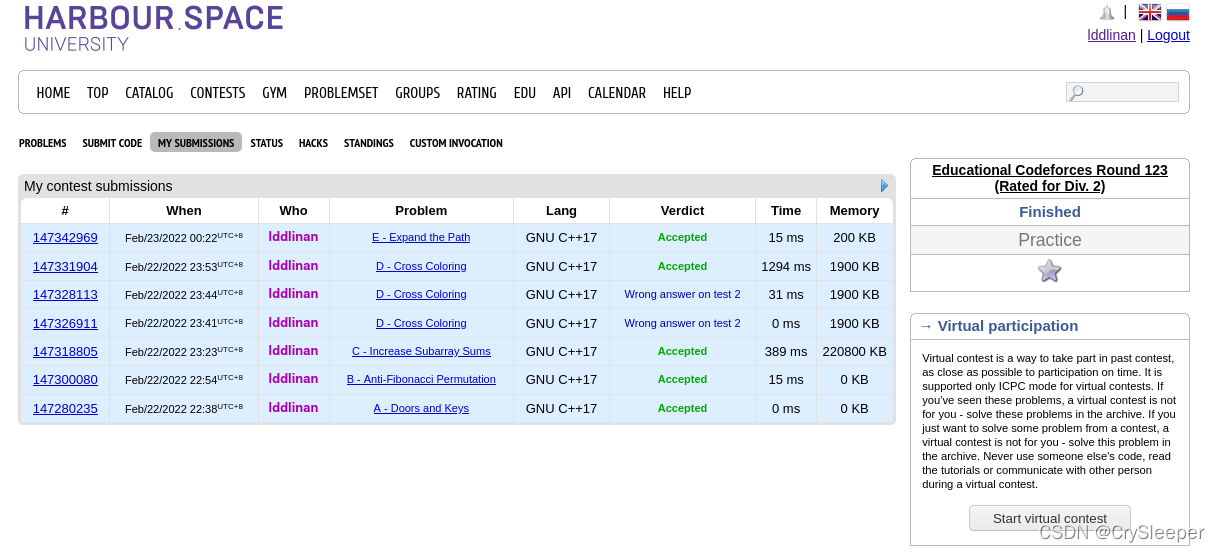
Task: Open the Harbour.Space University logo
Action: (154, 27)
